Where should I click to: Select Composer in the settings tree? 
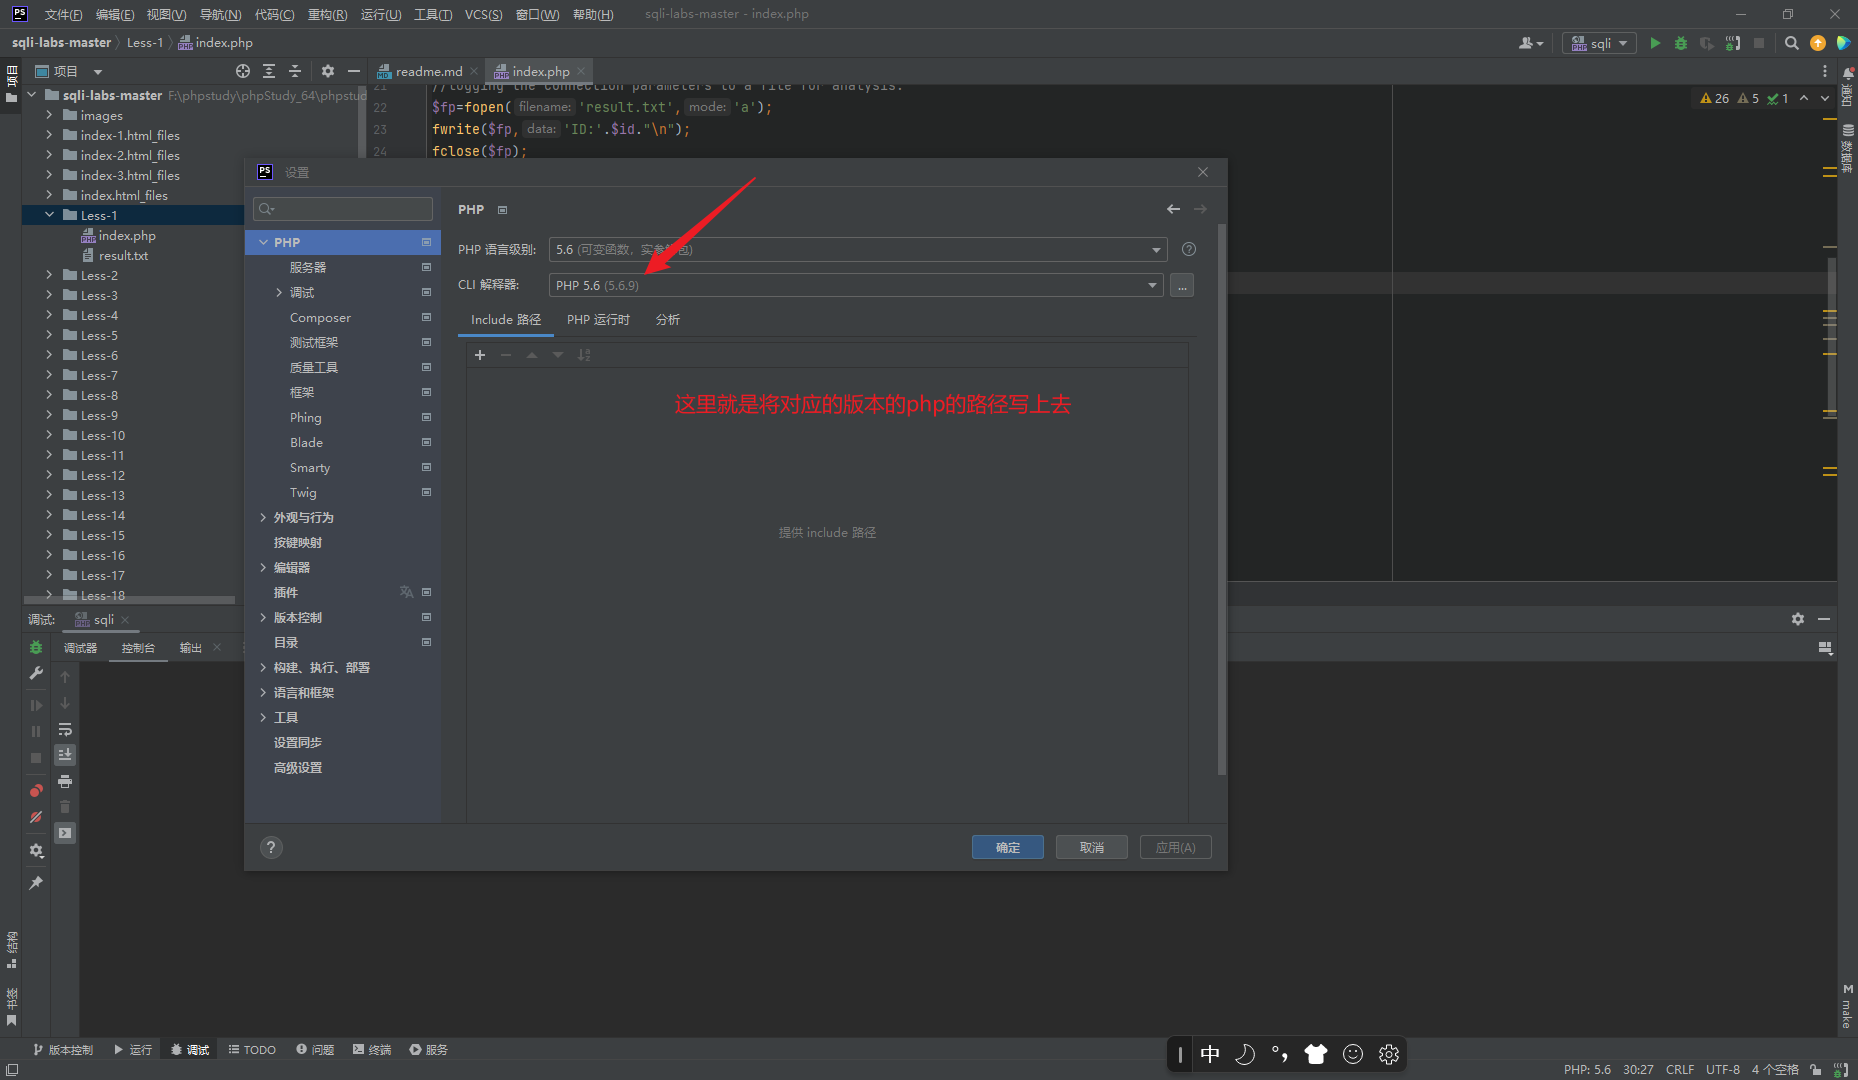click(320, 318)
